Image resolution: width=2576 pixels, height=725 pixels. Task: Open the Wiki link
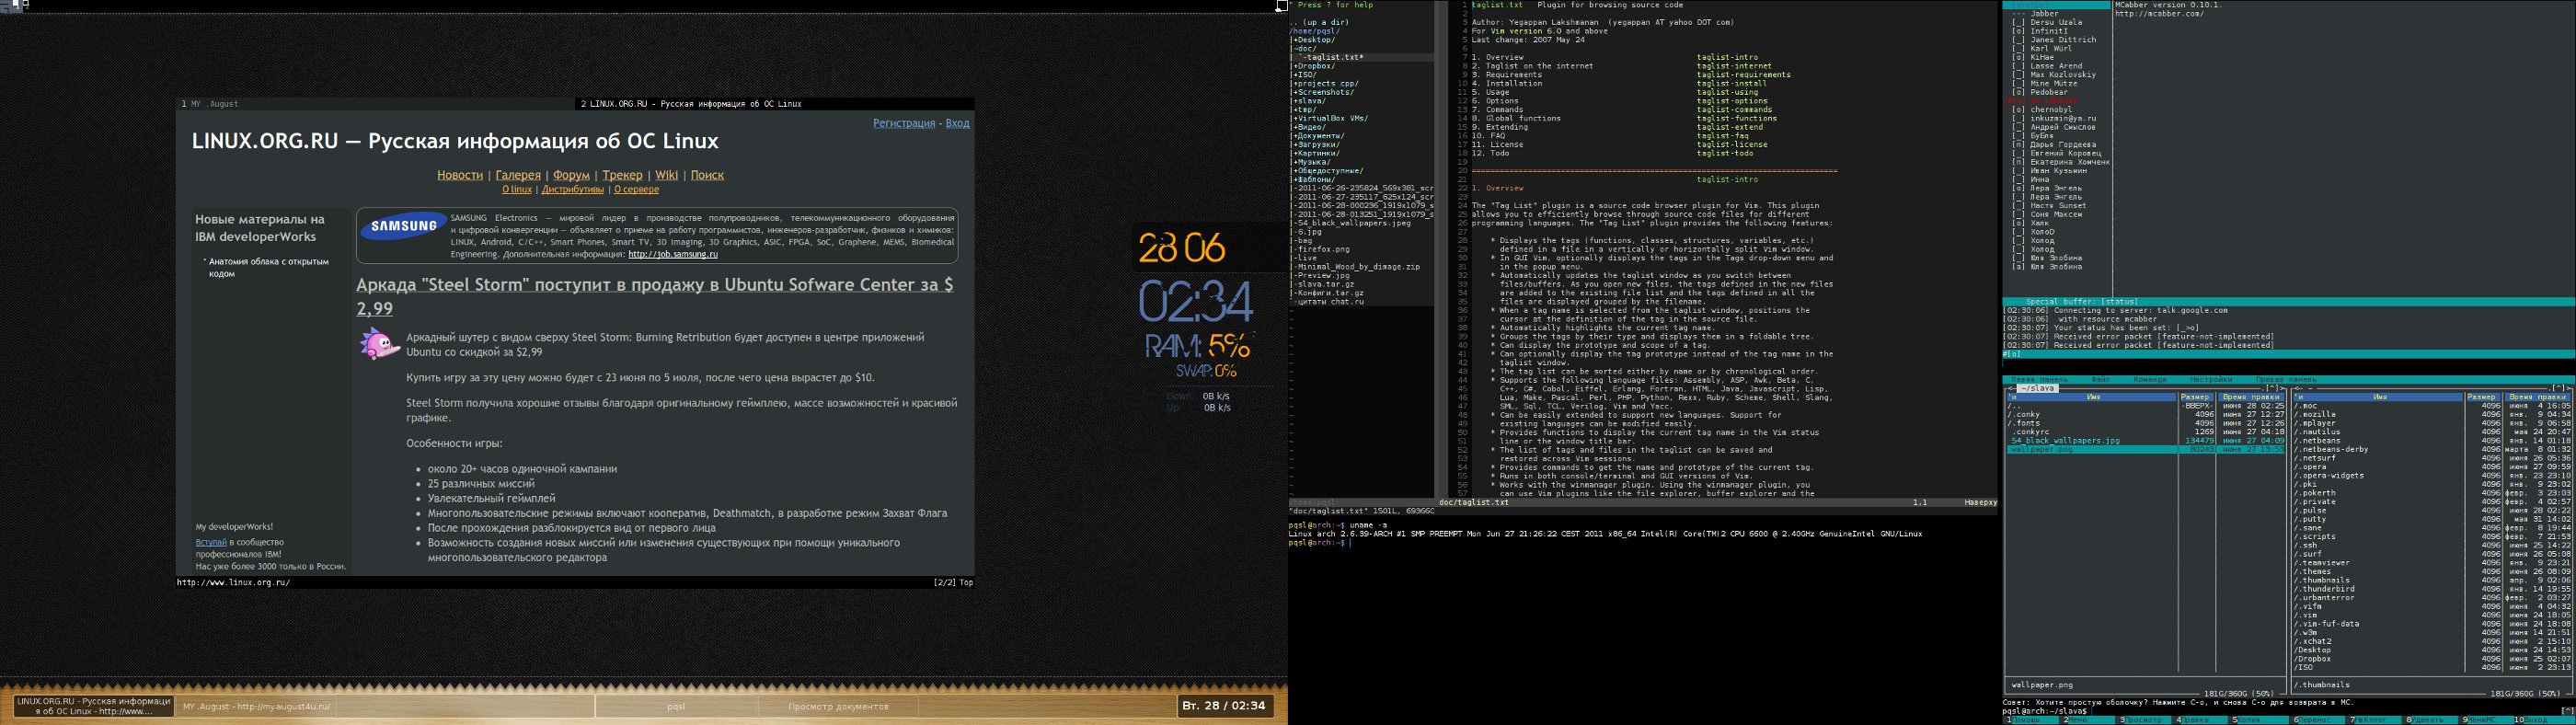[667, 175]
